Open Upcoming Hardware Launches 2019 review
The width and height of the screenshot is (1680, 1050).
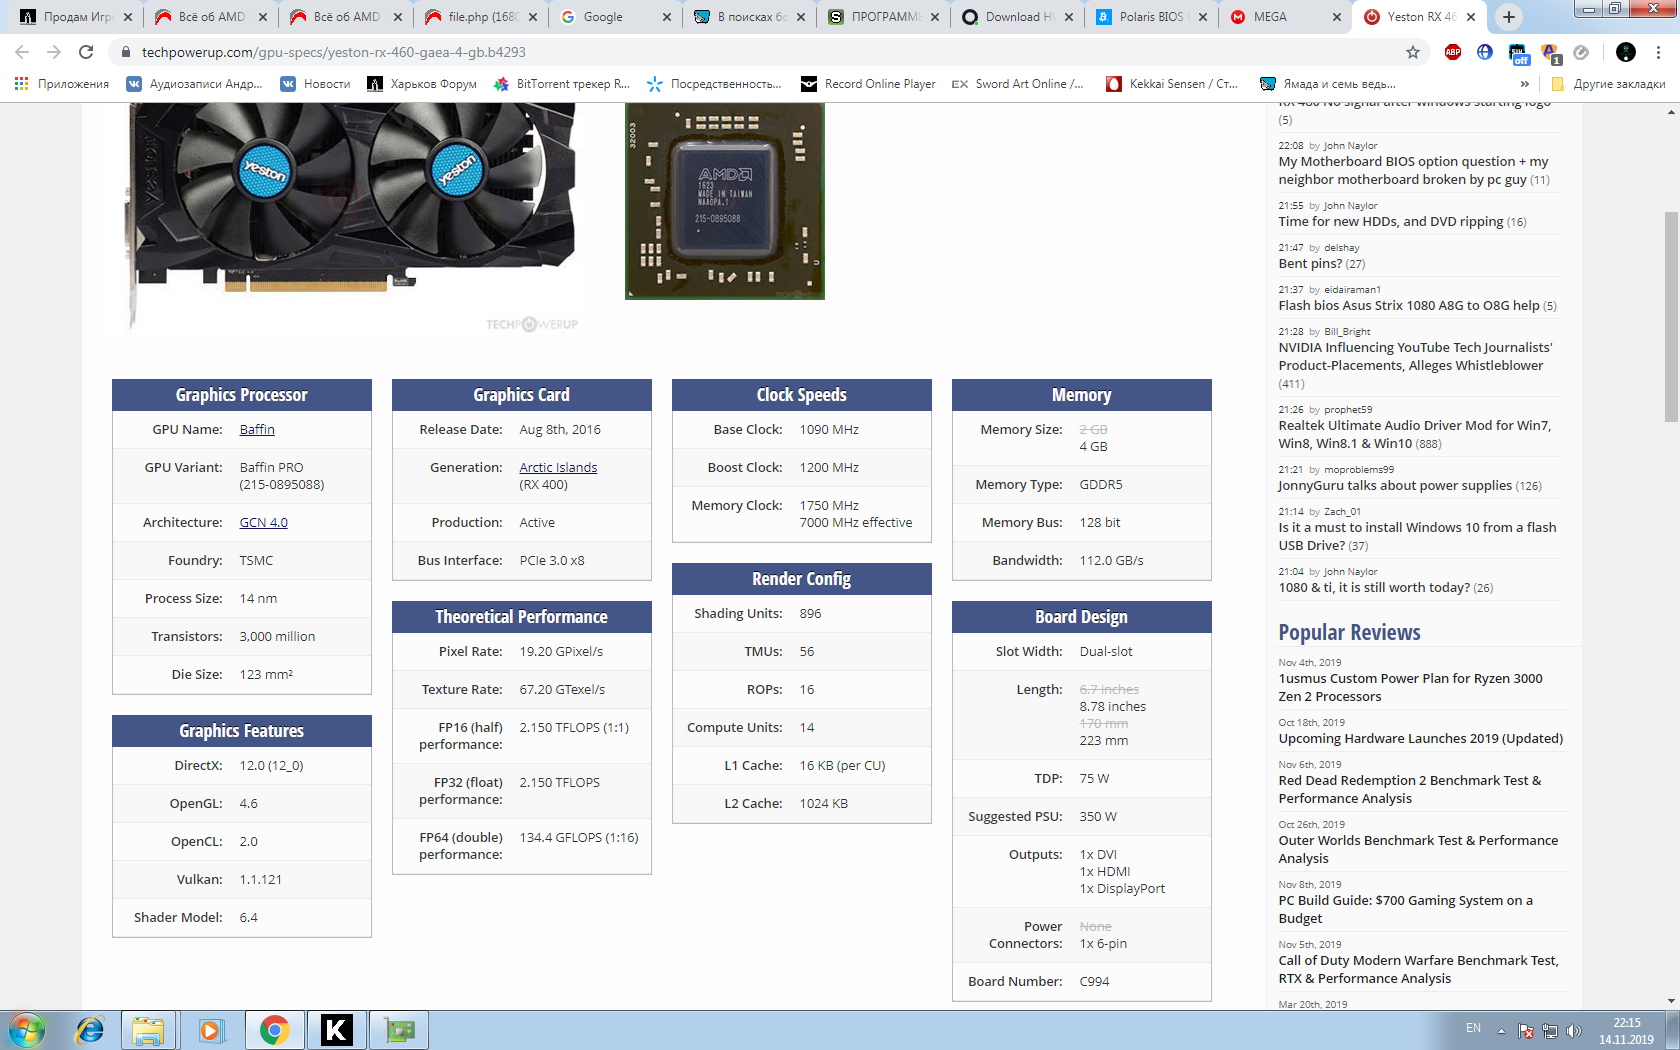pyautogui.click(x=1420, y=739)
